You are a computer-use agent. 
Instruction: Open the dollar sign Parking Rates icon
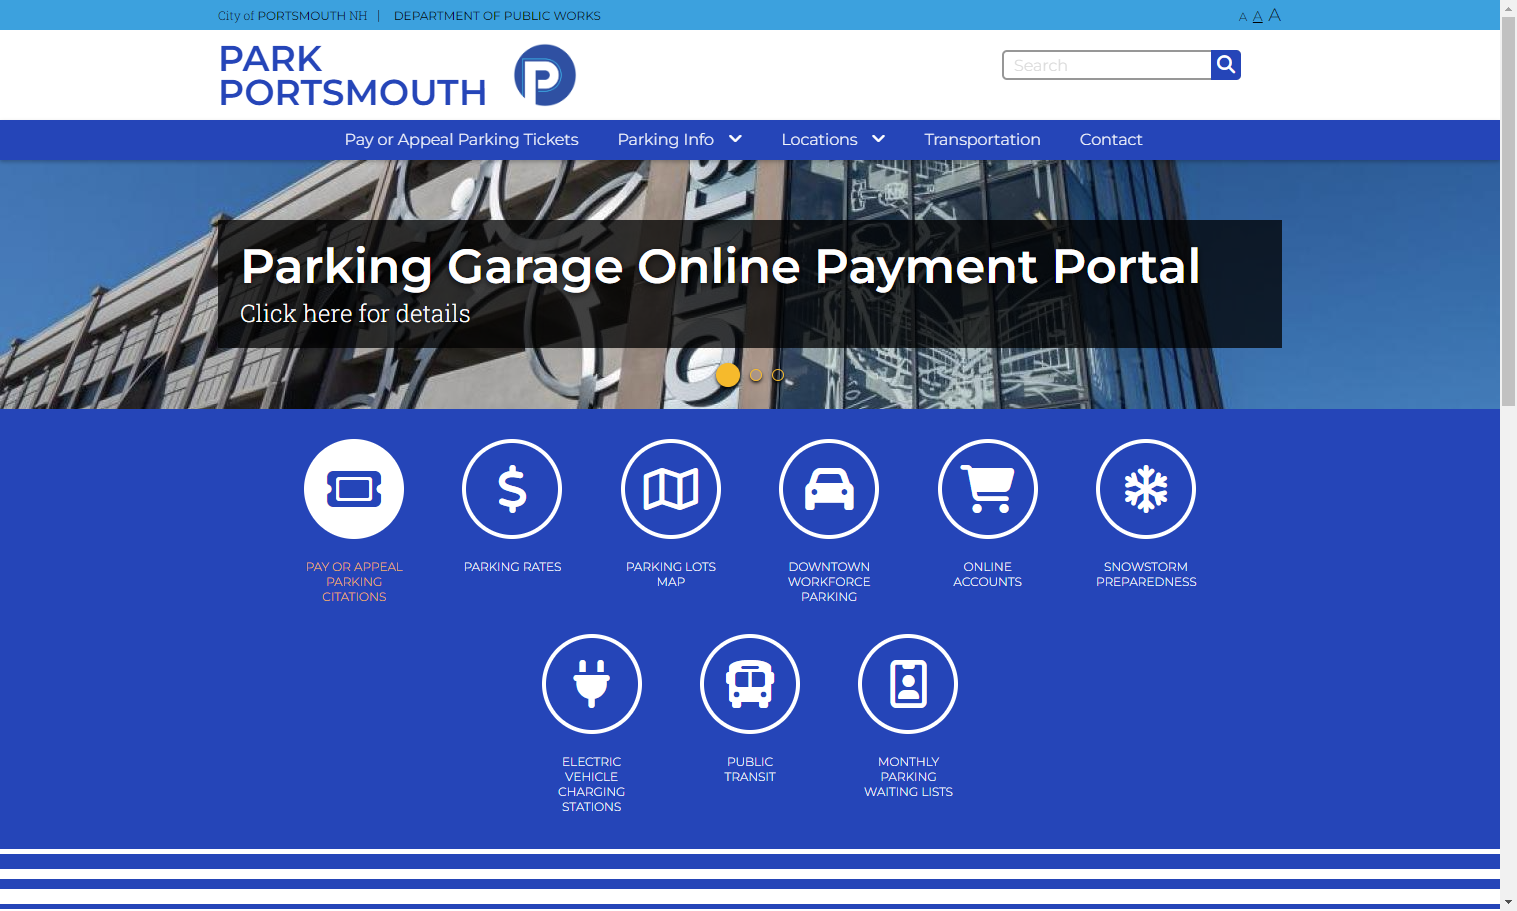click(x=512, y=489)
